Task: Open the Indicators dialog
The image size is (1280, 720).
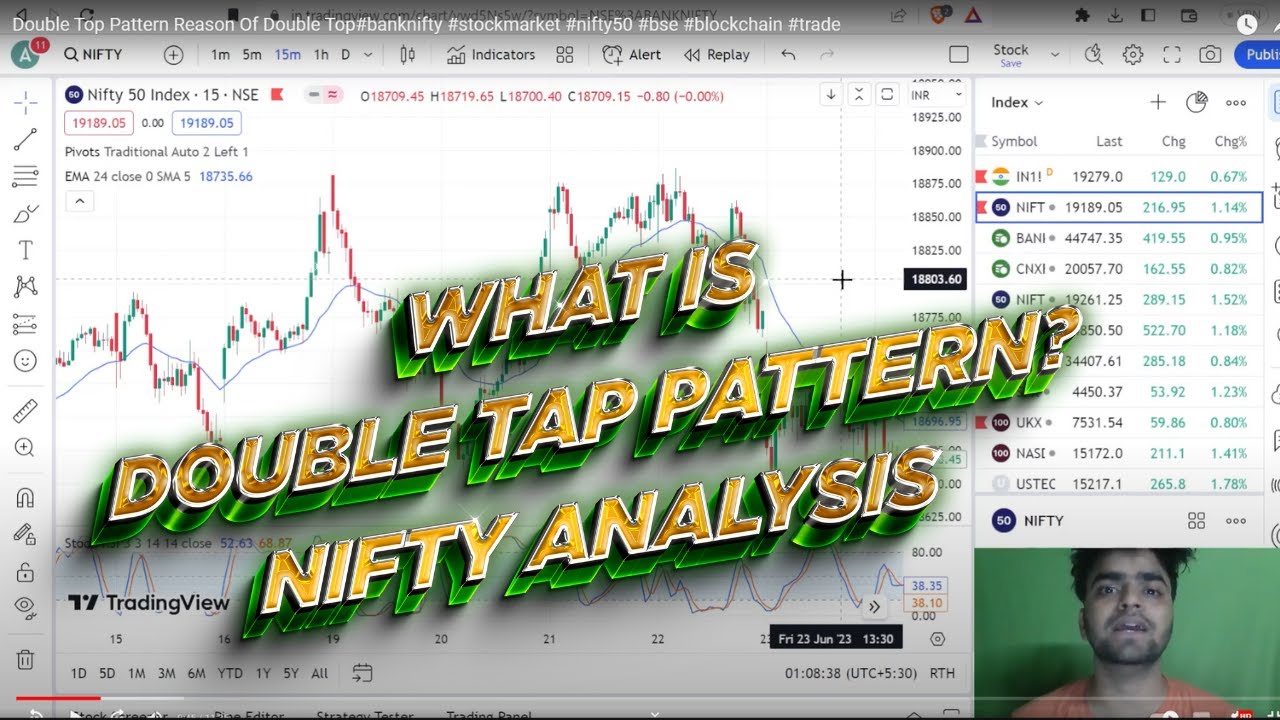Action: point(491,55)
